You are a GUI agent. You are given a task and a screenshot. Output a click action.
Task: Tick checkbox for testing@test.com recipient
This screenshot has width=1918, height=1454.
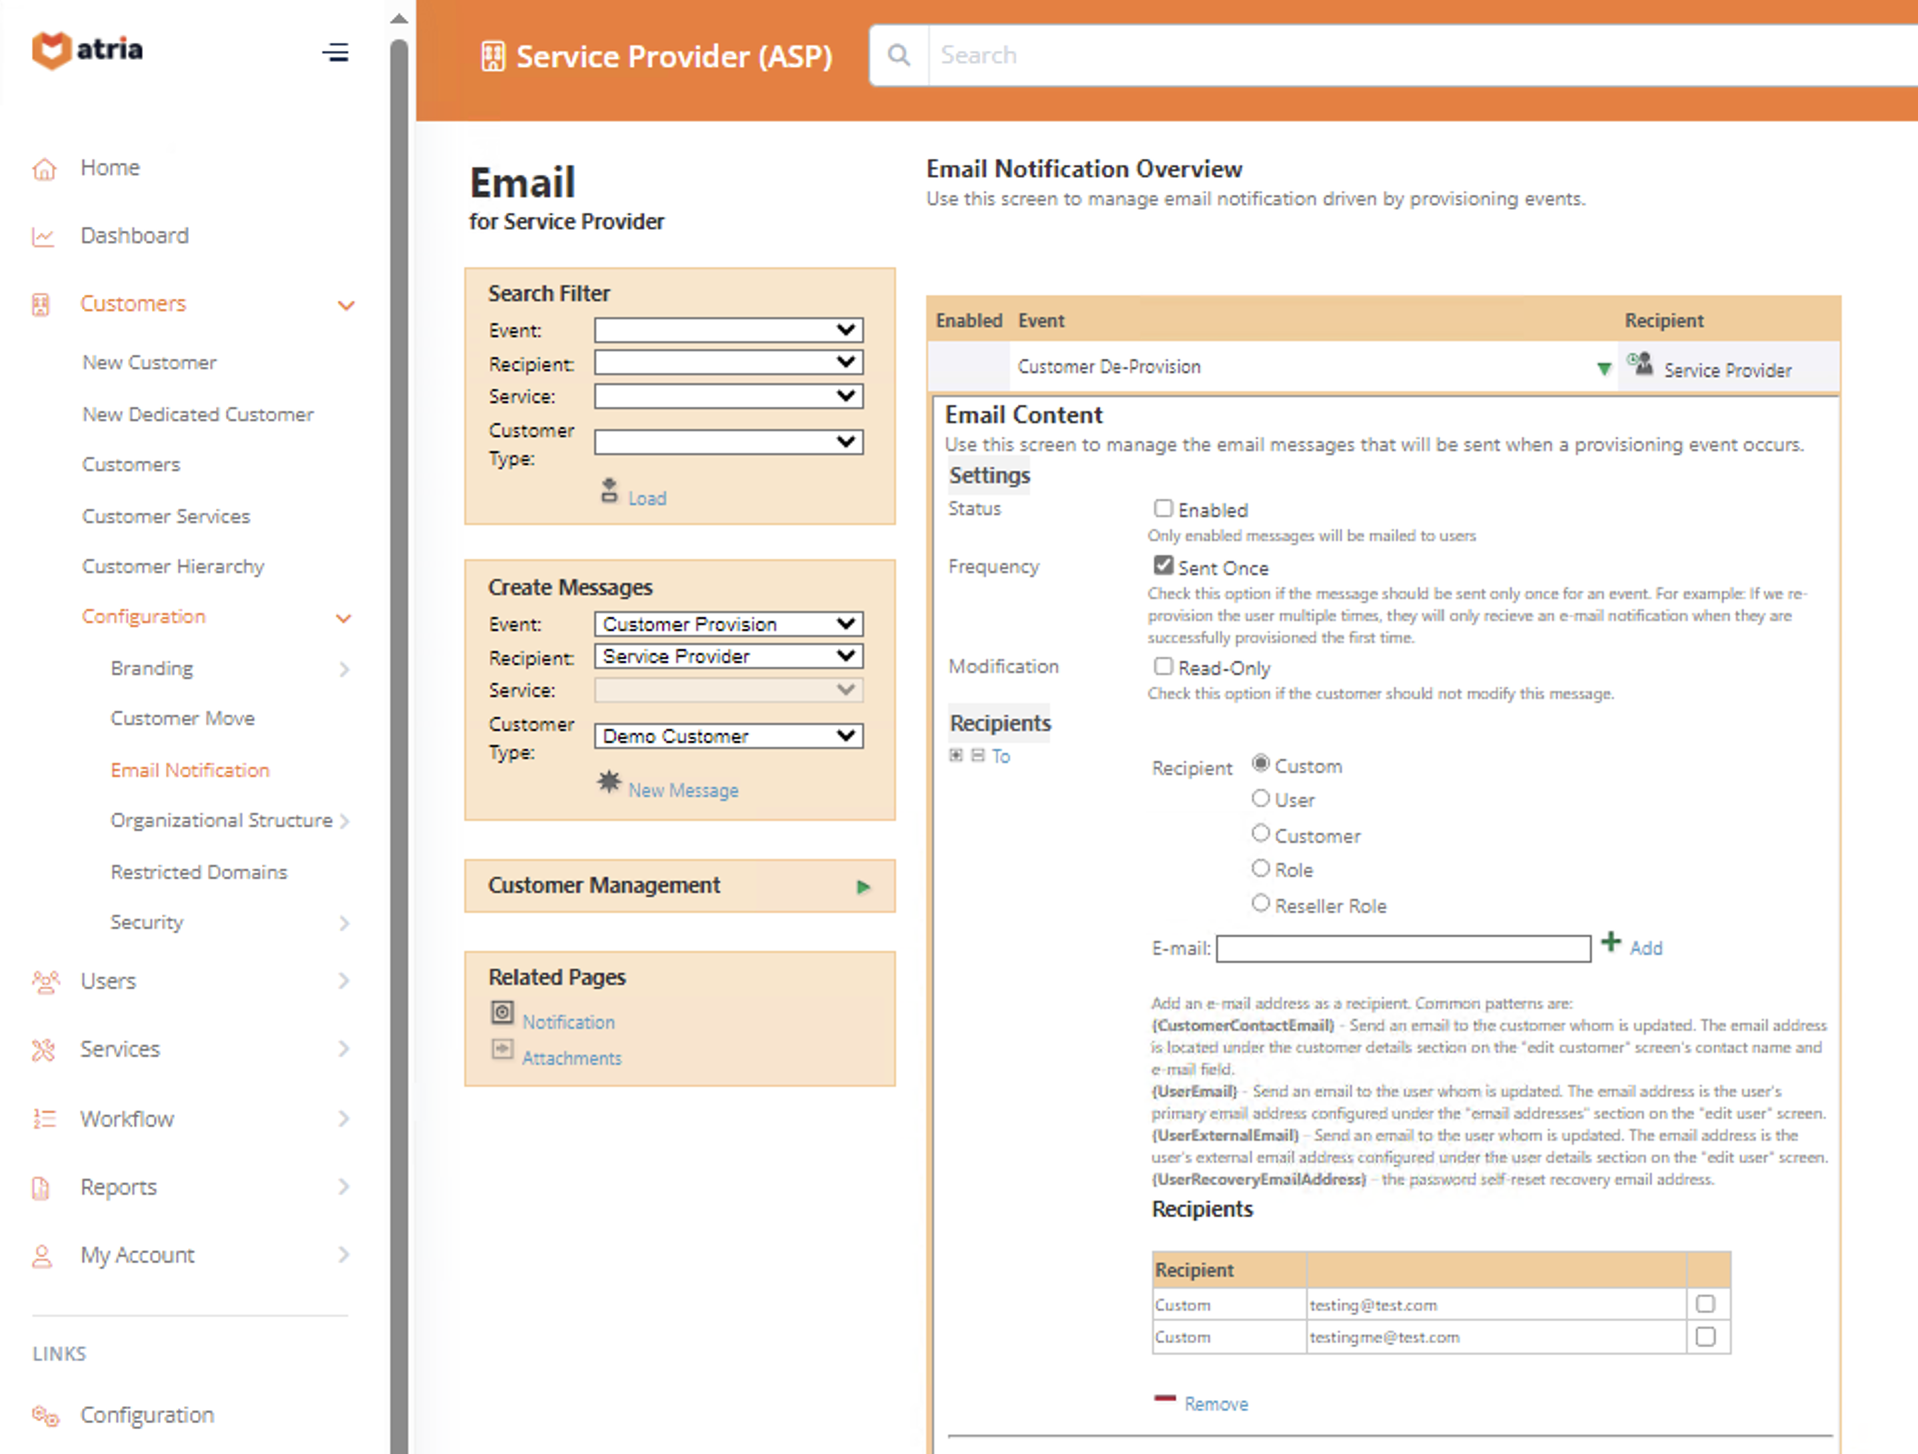pyautogui.click(x=1705, y=1304)
